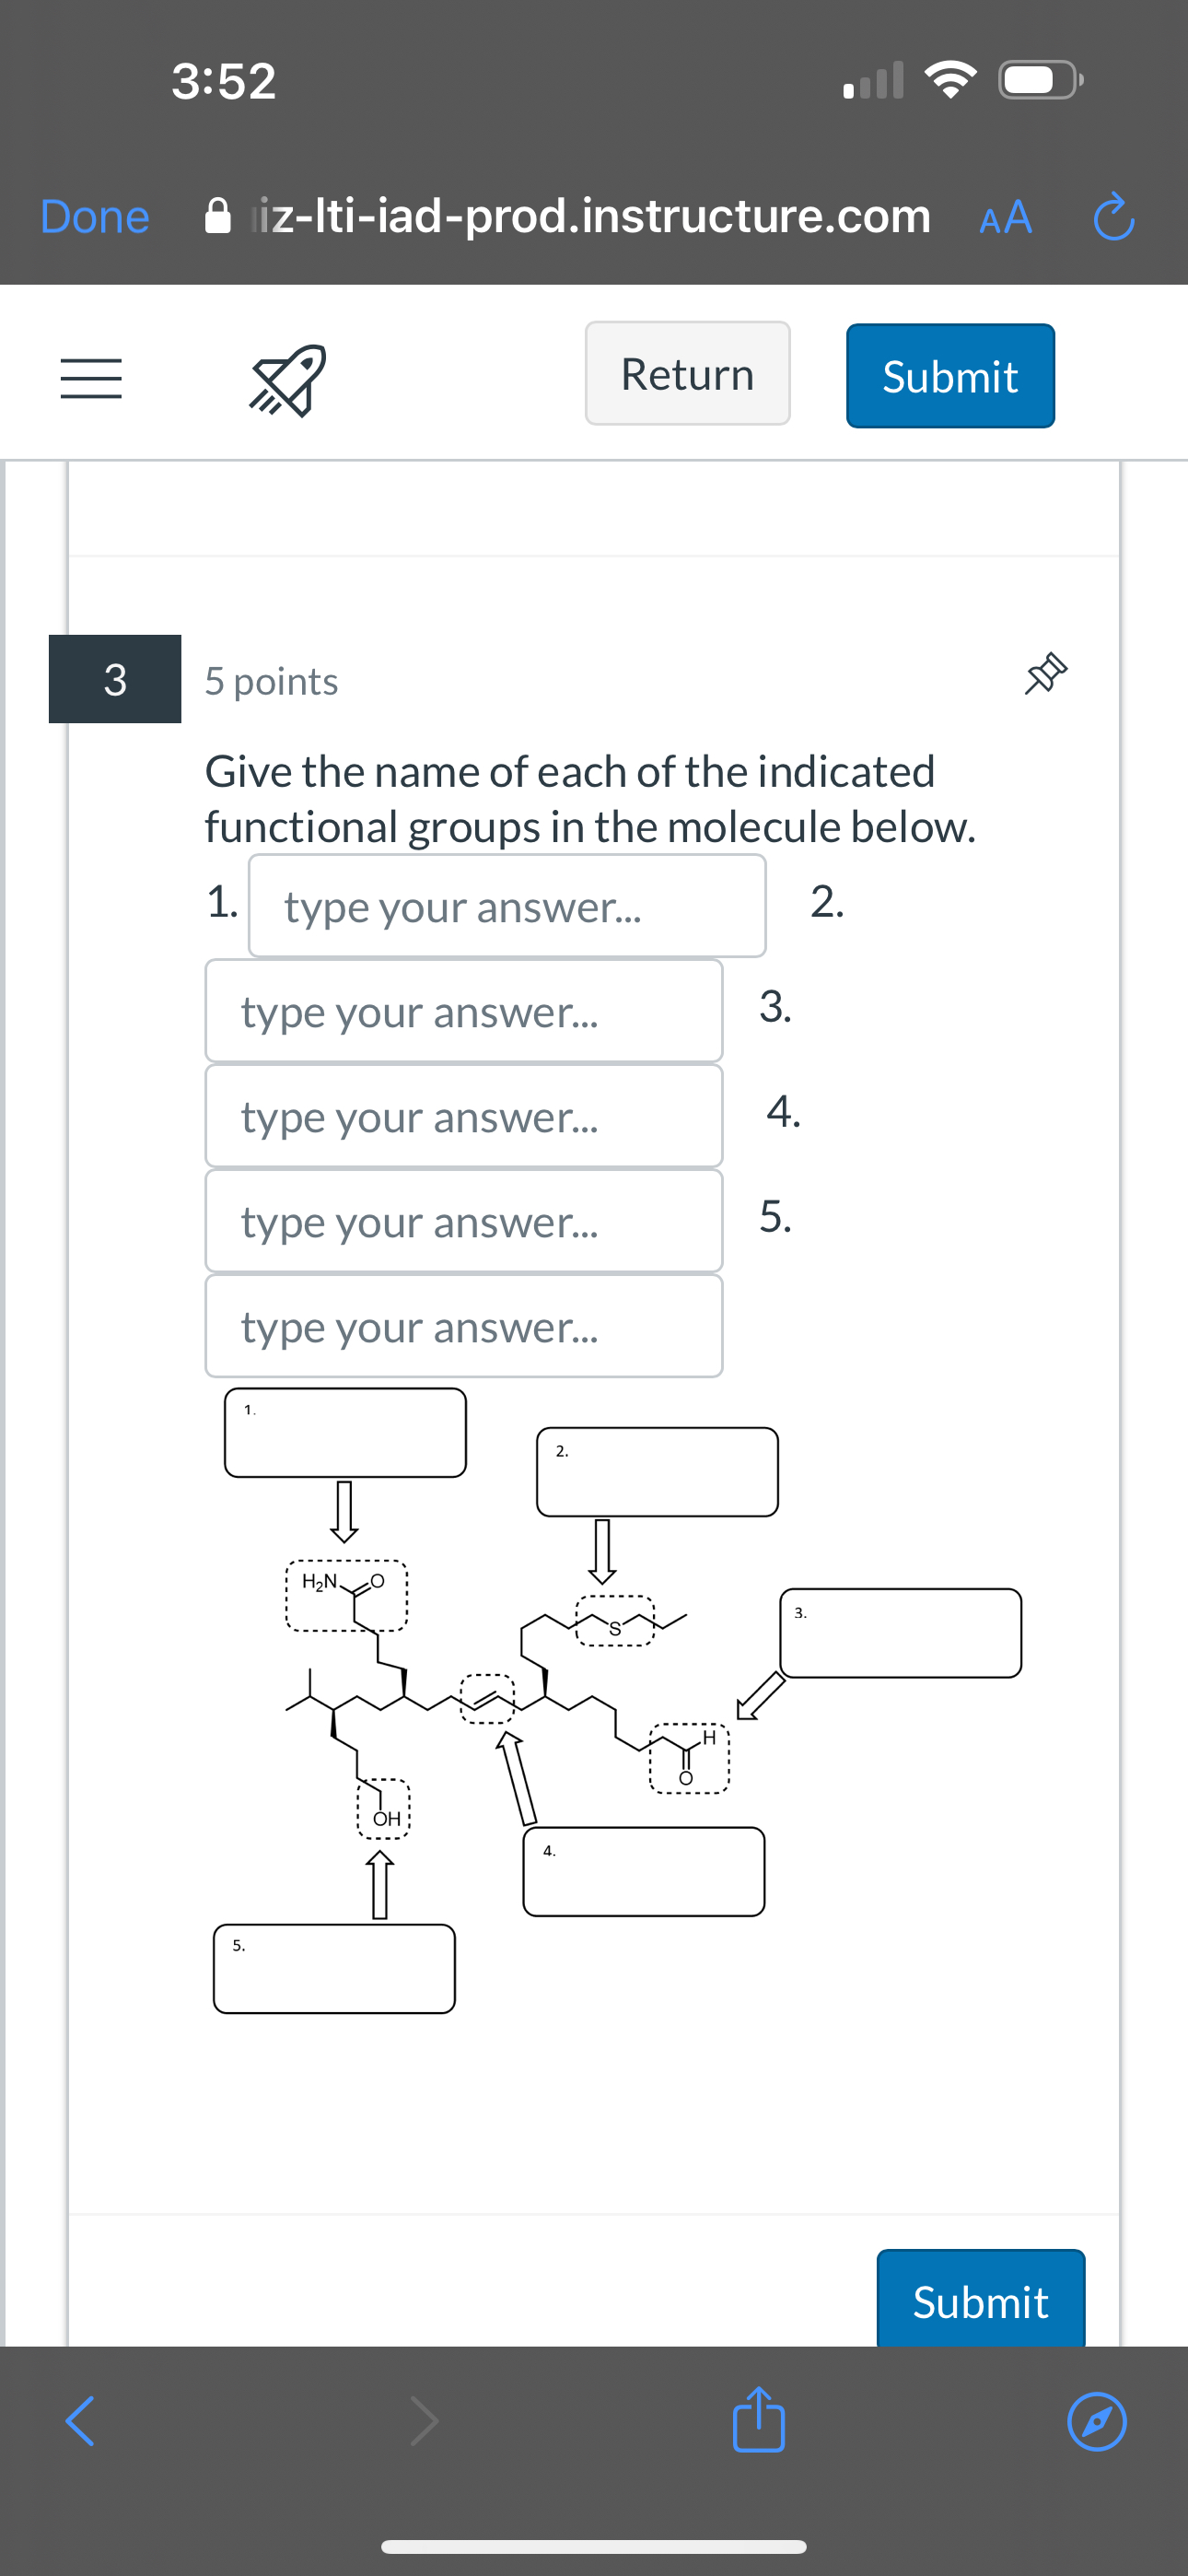Tap answer box 3 near the aldehyde arrow
Image resolution: width=1188 pixels, height=2576 pixels.
[900, 1632]
